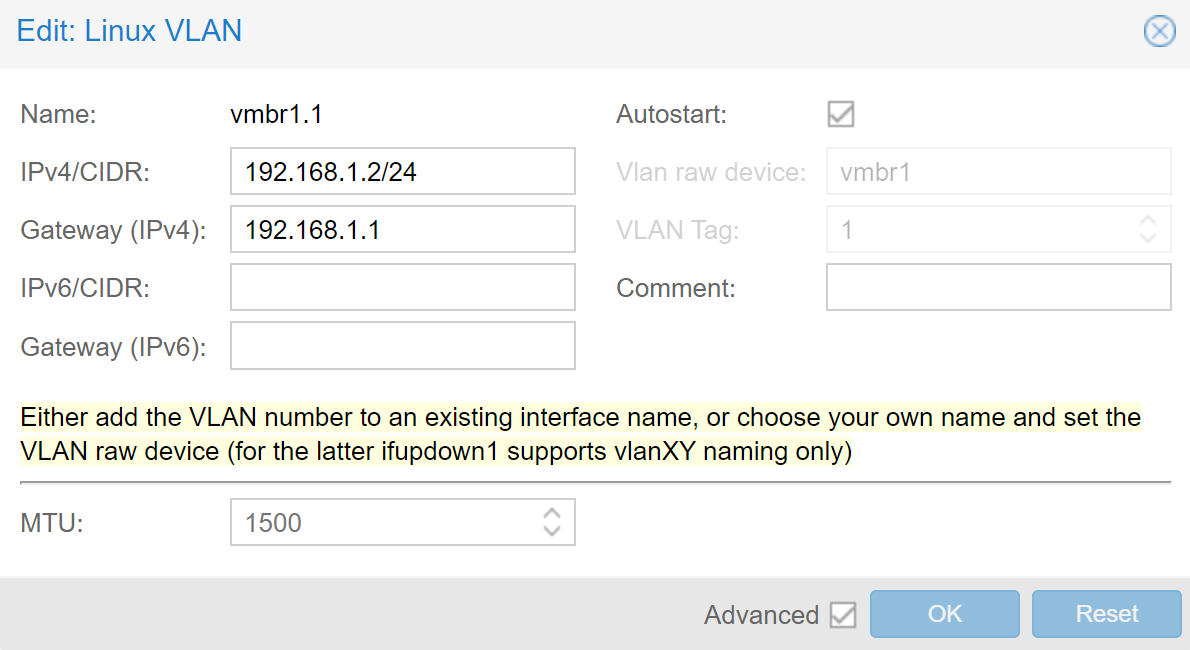Image resolution: width=1190 pixels, height=650 pixels.
Task: Increase VLAN Tag with up arrow
Action: tap(1148, 221)
